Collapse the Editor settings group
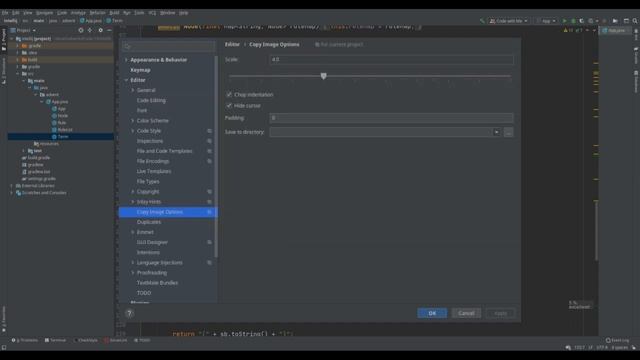The image size is (640, 360). coord(126,80)
